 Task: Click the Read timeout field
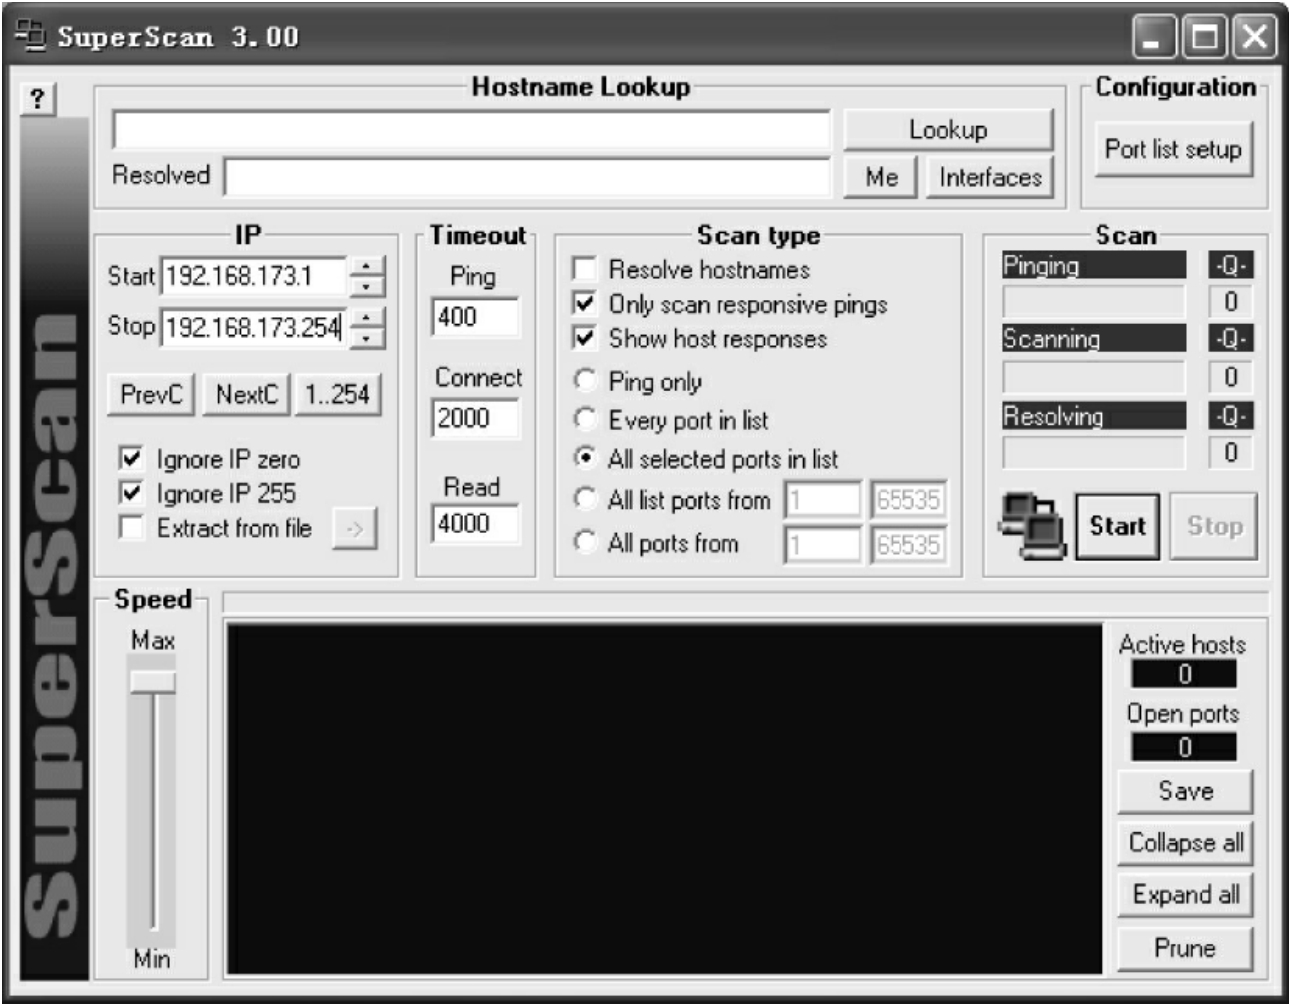tap(475, 524)
